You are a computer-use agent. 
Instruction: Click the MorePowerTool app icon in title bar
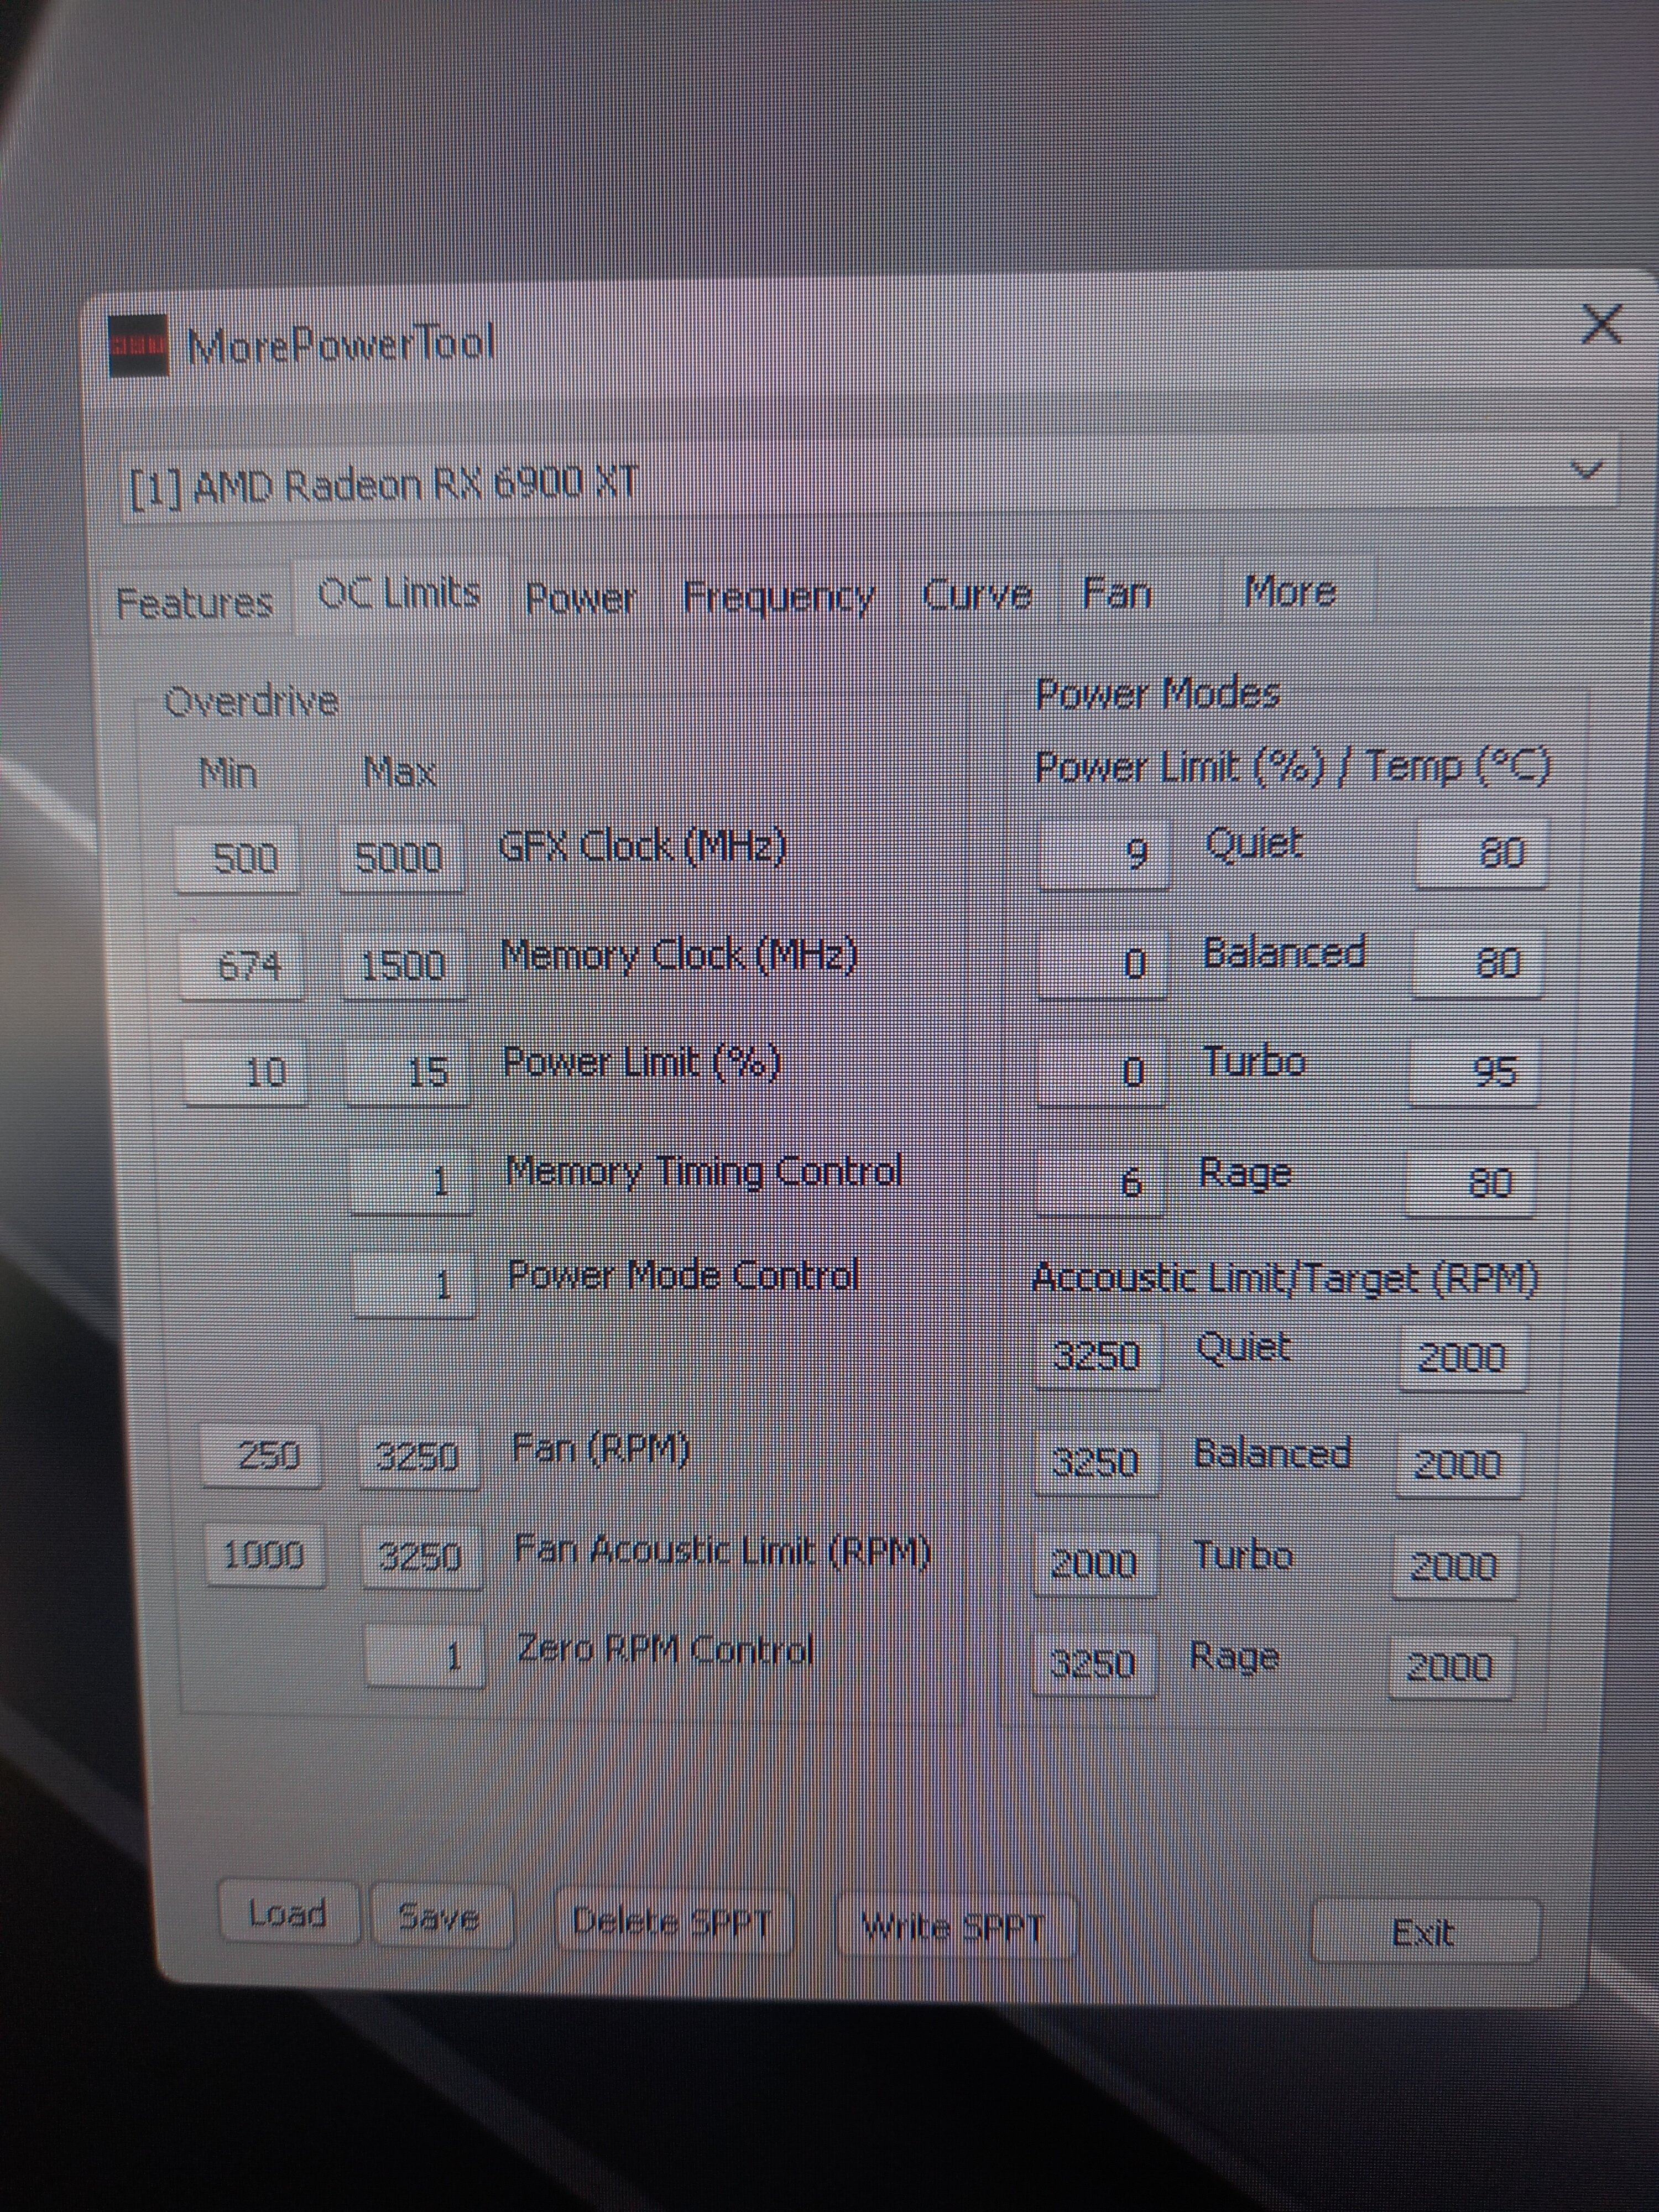click(x=139, y=346)
